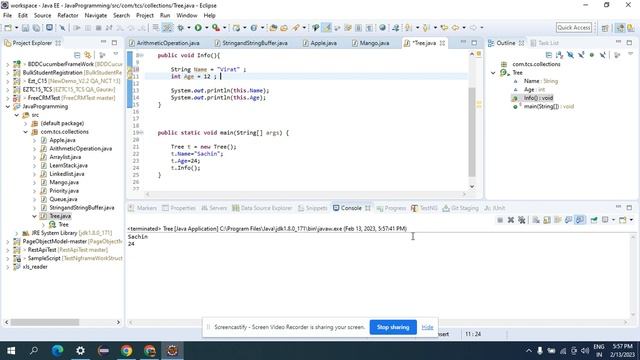Expand the RestApiTest project
Screen dimensions: 640x360
coord(8,250)
